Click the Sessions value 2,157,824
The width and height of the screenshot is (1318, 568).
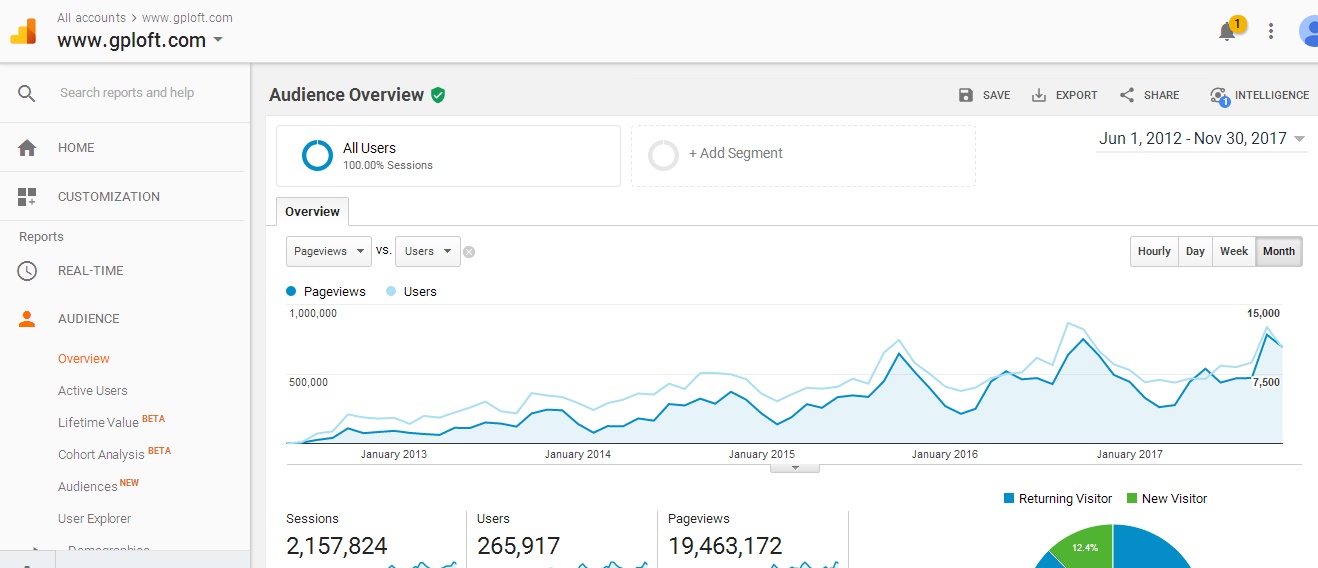click(x=337, y=546)
